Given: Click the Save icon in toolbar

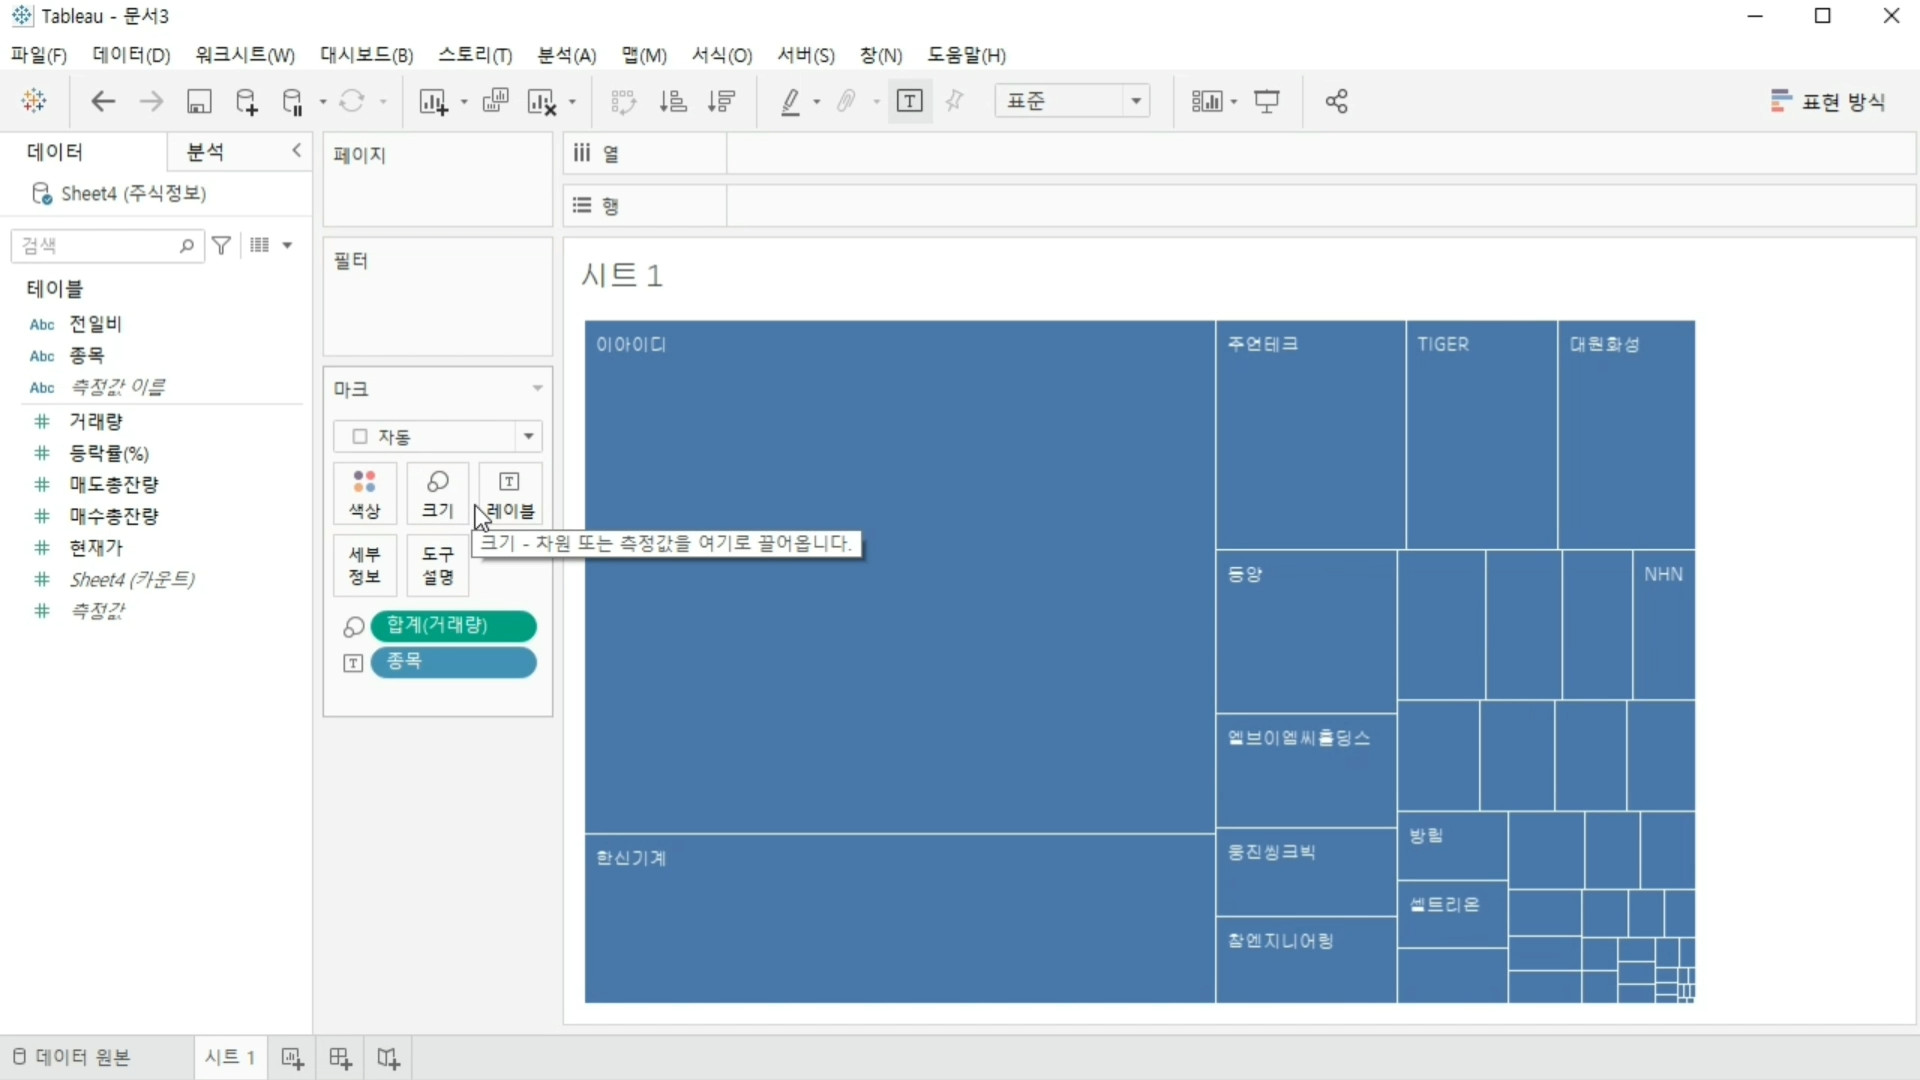Looking at the screenshot, I should click(199, 101).
